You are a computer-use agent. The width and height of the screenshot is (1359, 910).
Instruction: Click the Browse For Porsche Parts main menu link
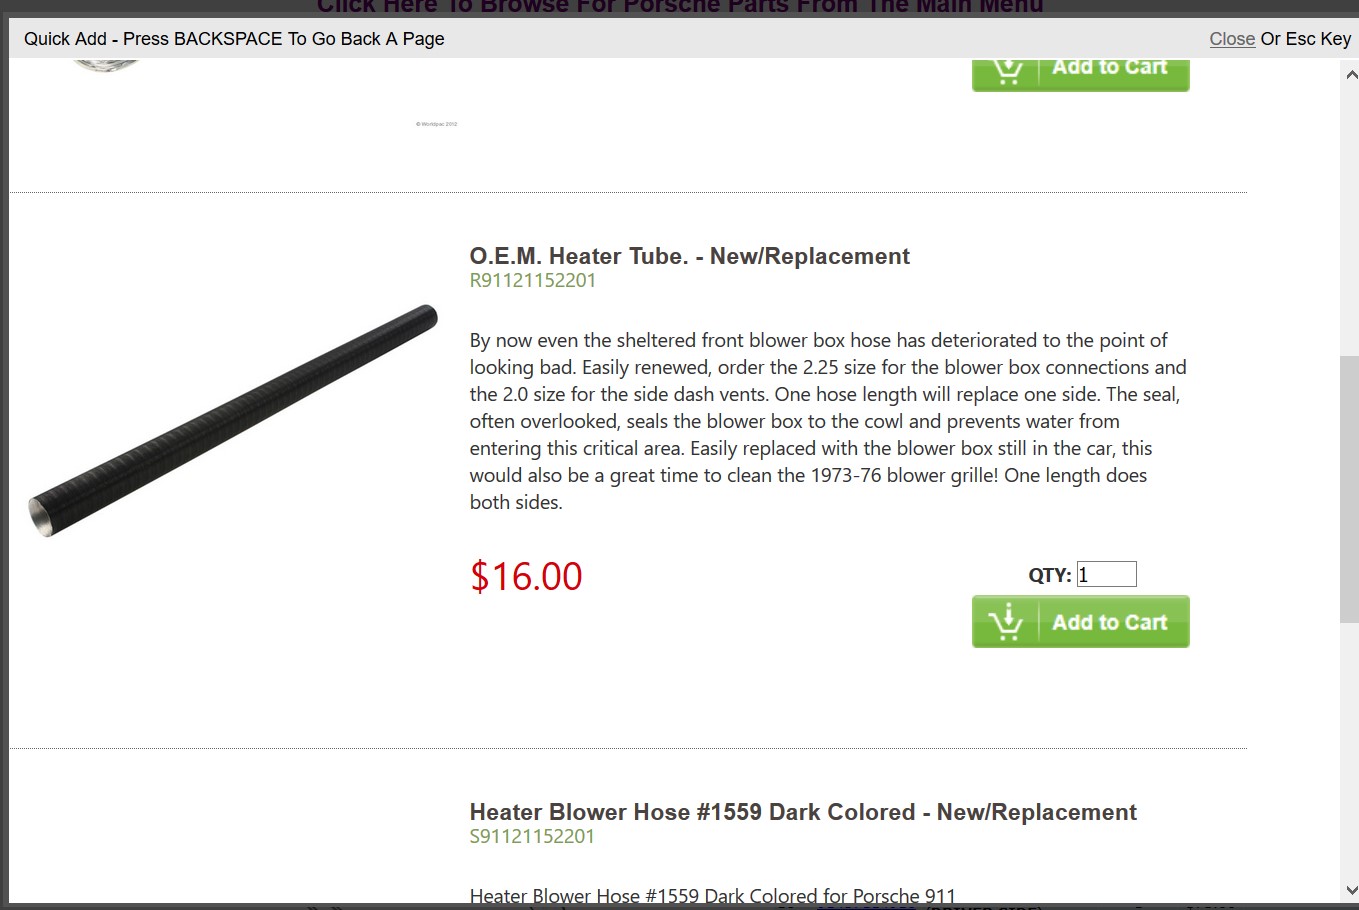point(680,7)
